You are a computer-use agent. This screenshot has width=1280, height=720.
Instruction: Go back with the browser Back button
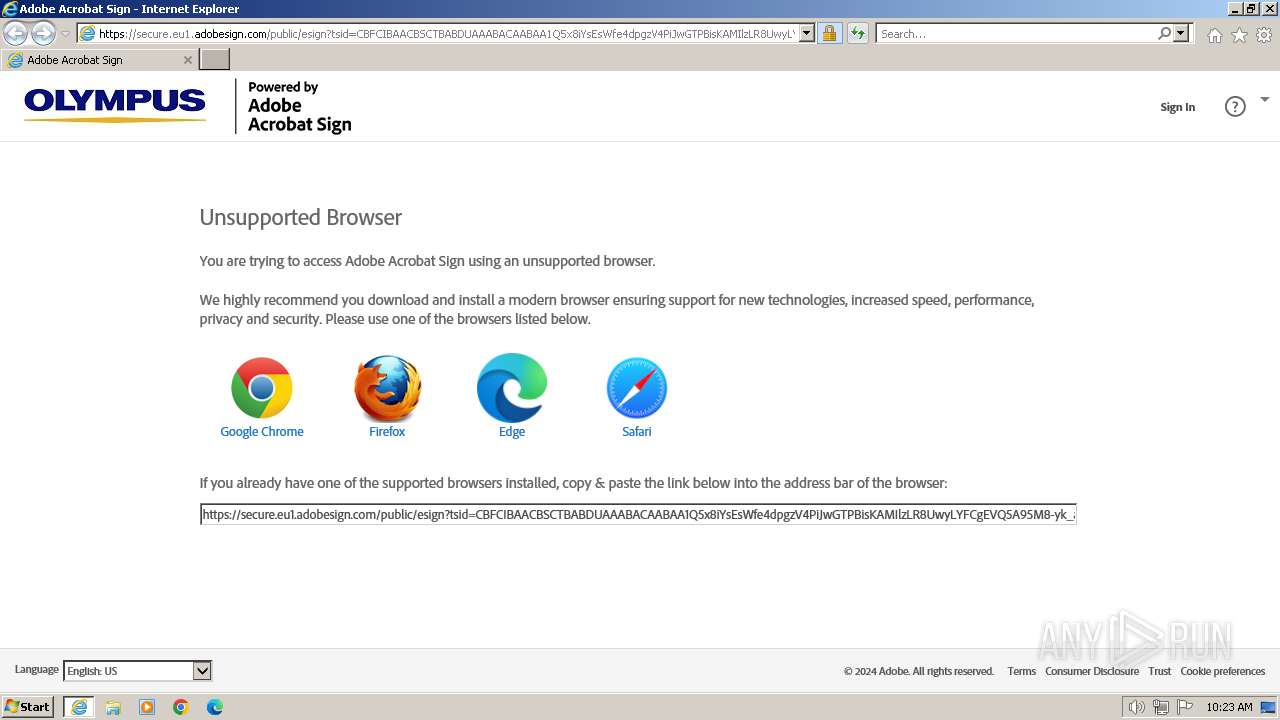[x=15, y=33]
